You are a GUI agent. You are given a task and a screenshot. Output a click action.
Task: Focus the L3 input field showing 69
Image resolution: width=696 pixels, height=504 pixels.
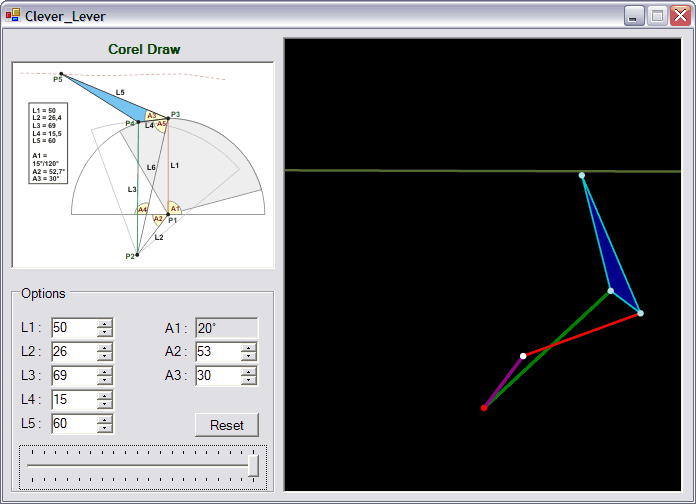point(74,376)
